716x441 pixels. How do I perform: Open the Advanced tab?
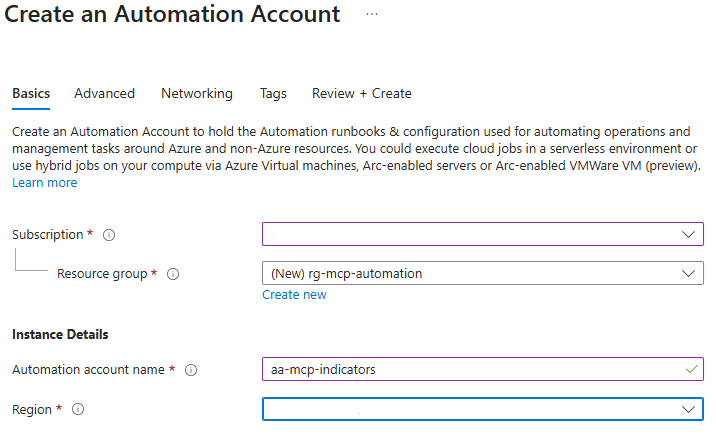click(105, 94)
